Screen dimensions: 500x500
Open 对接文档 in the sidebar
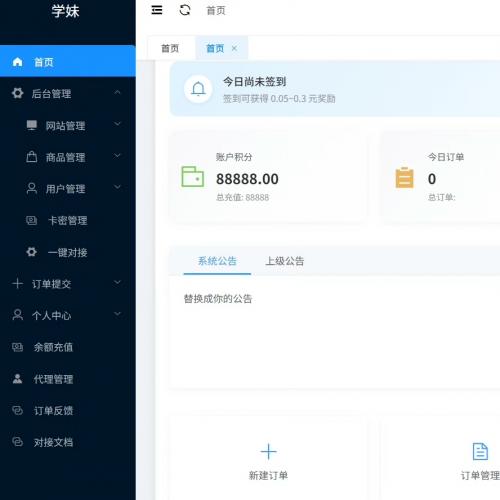(x=68, y=442)
